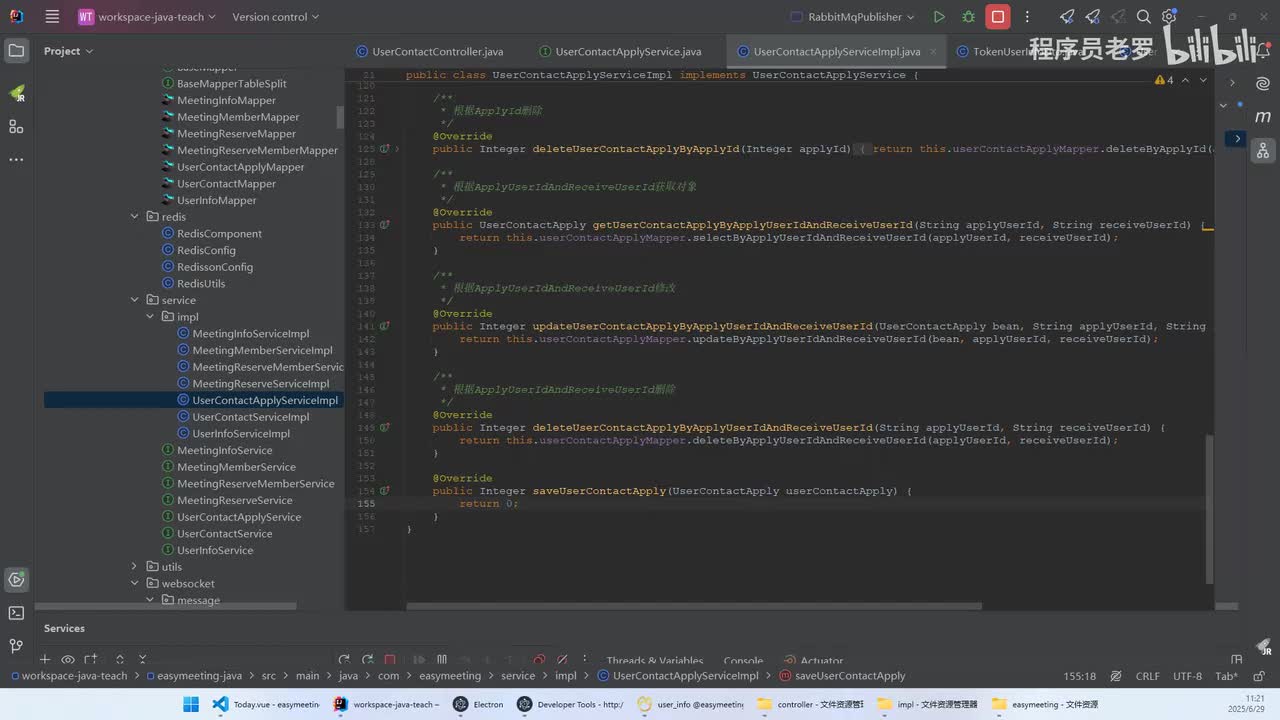Switch to UserContactController.java tab
Viewport: 1280px width, 720px height.
tap(437, 52)
